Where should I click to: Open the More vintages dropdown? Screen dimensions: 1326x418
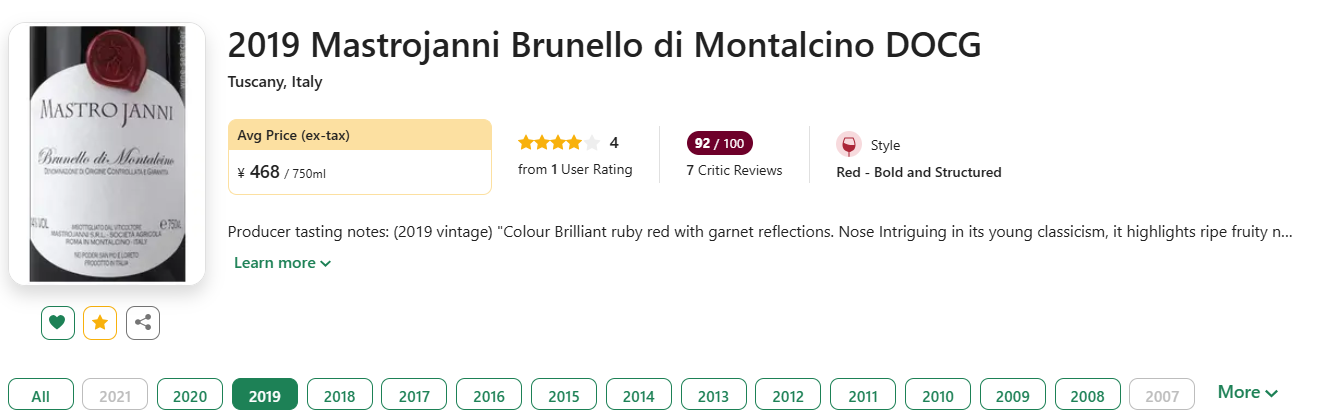tap(1247, 393)
